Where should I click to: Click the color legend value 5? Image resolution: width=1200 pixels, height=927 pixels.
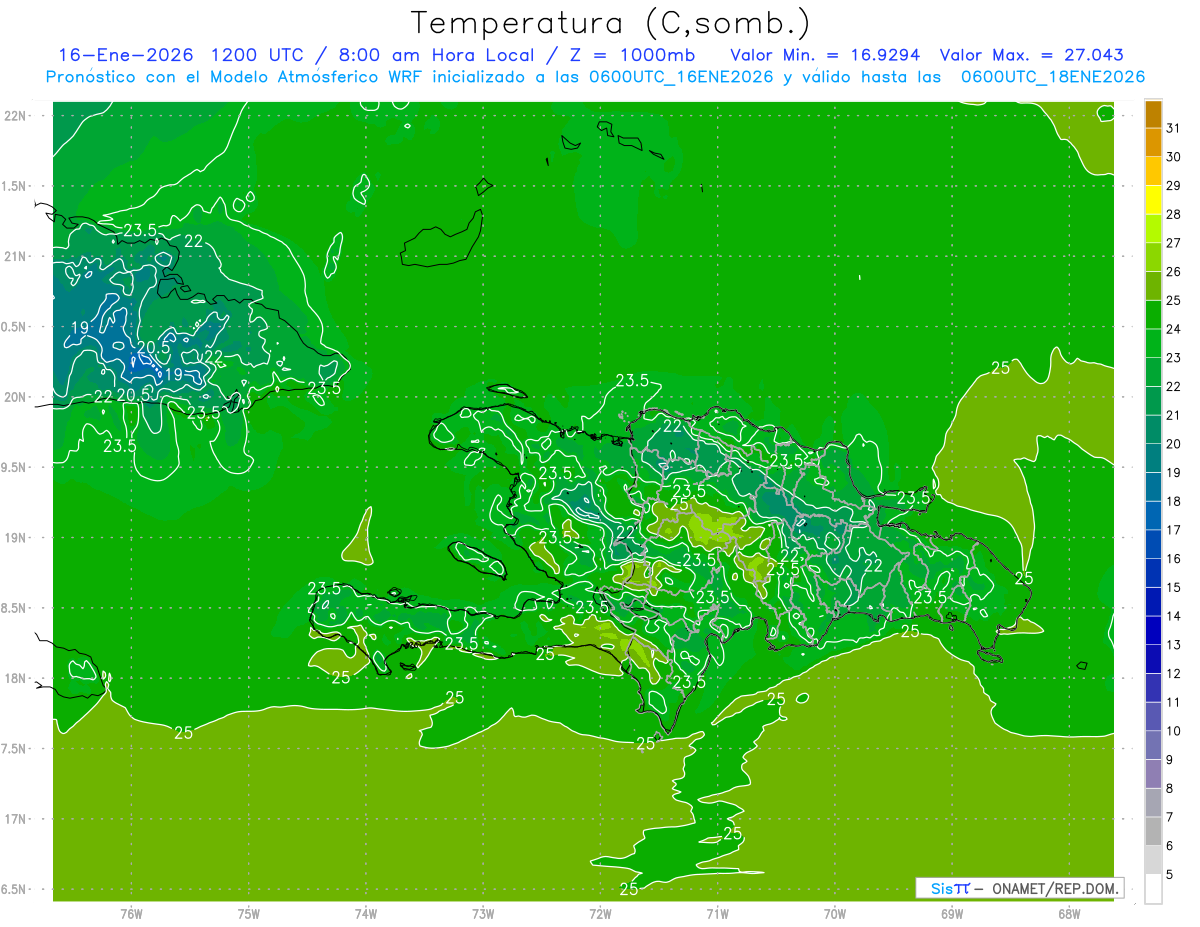coord(1170,875)
